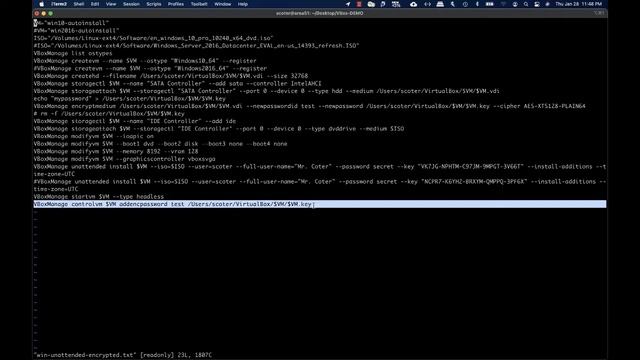Click the terminal window title text
The width and height of the screenshot is (640, 360).
[319, 13]
